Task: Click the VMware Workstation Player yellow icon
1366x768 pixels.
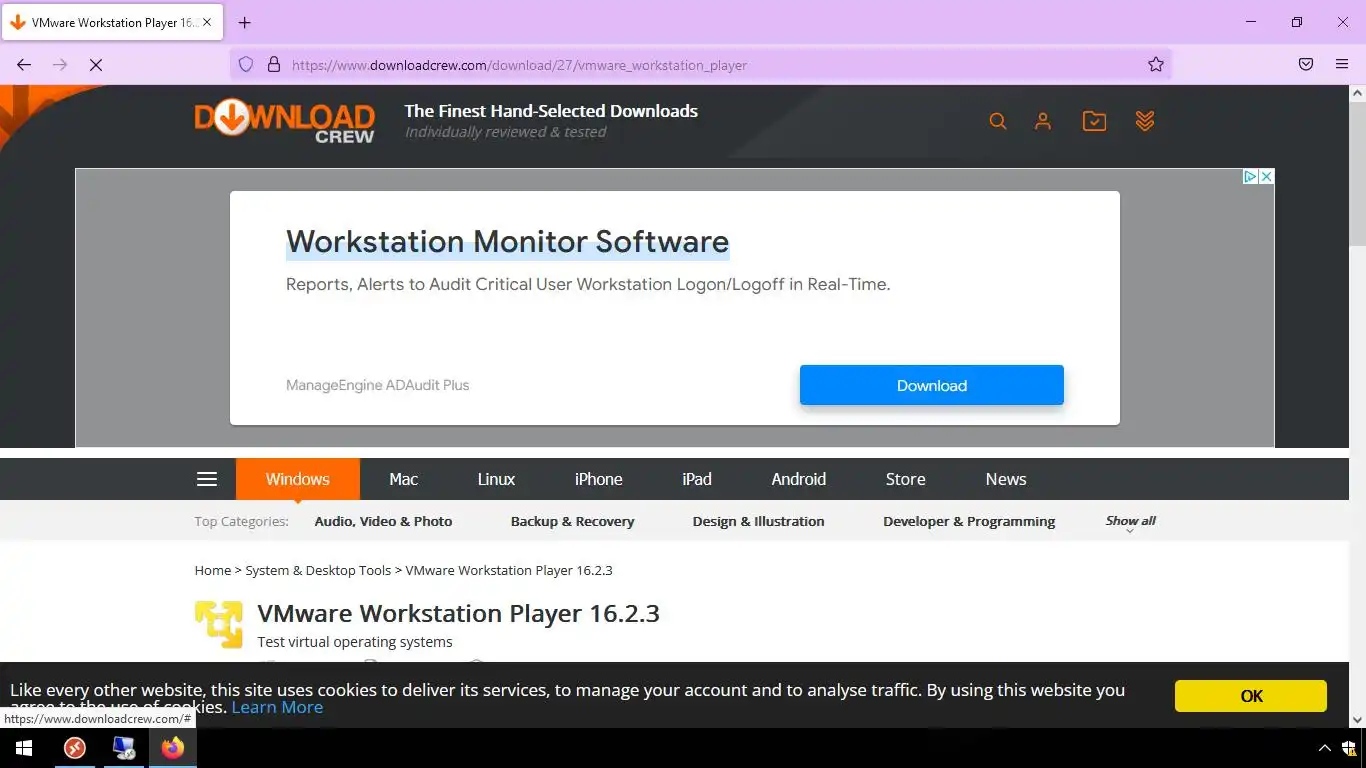Action: 219,624
